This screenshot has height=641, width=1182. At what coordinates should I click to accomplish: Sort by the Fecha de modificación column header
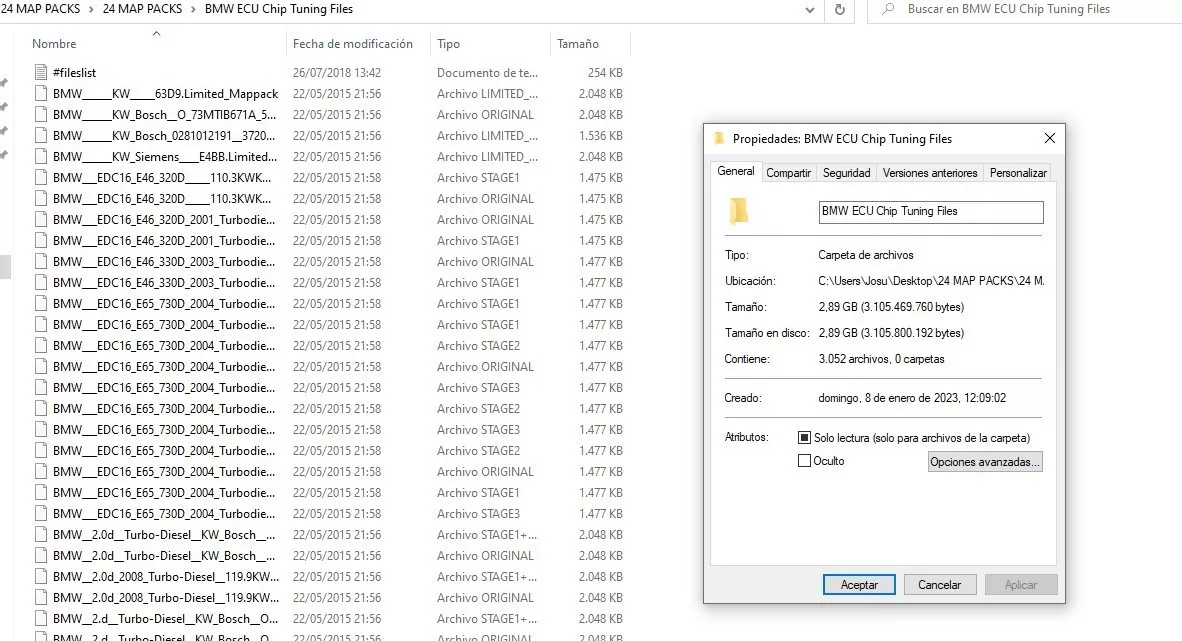pos(353,44)
